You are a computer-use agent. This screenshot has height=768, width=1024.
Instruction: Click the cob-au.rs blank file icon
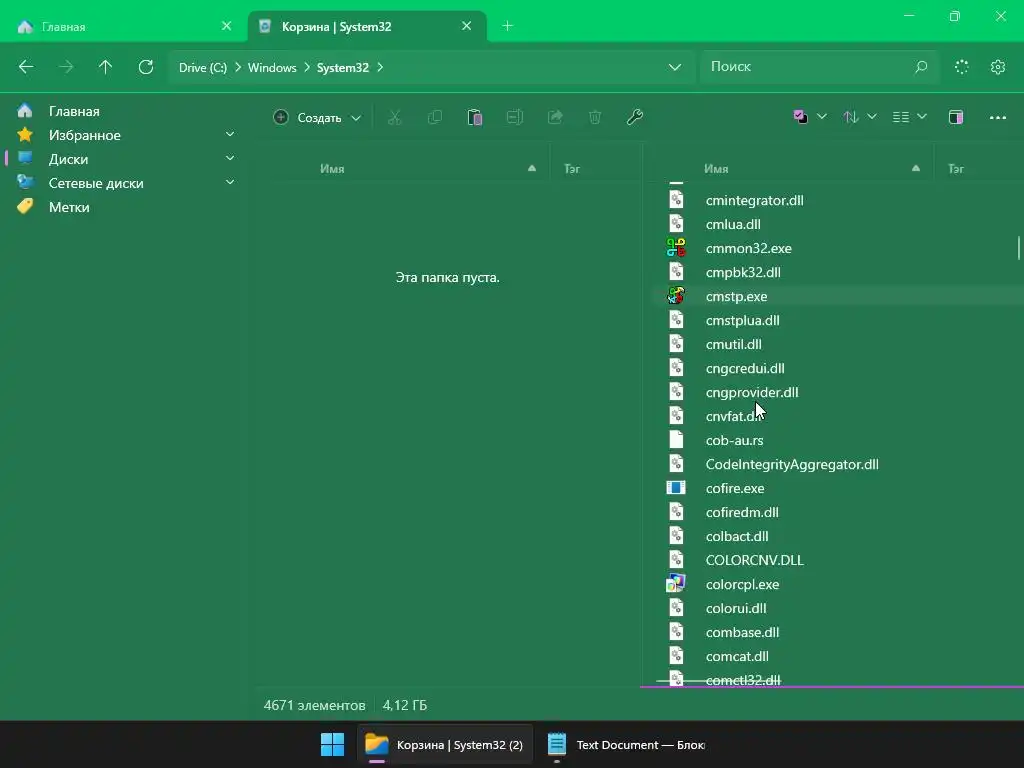tap(676, 440)
